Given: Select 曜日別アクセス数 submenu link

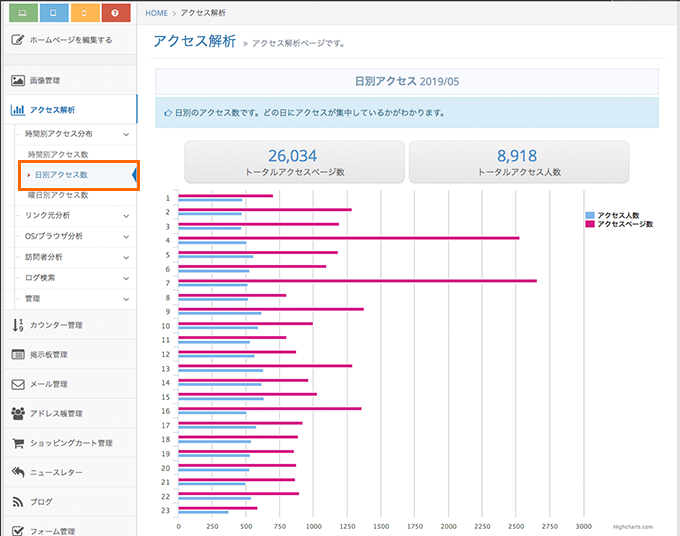Looking at the screenshot, I should click(x=58, y=195).
